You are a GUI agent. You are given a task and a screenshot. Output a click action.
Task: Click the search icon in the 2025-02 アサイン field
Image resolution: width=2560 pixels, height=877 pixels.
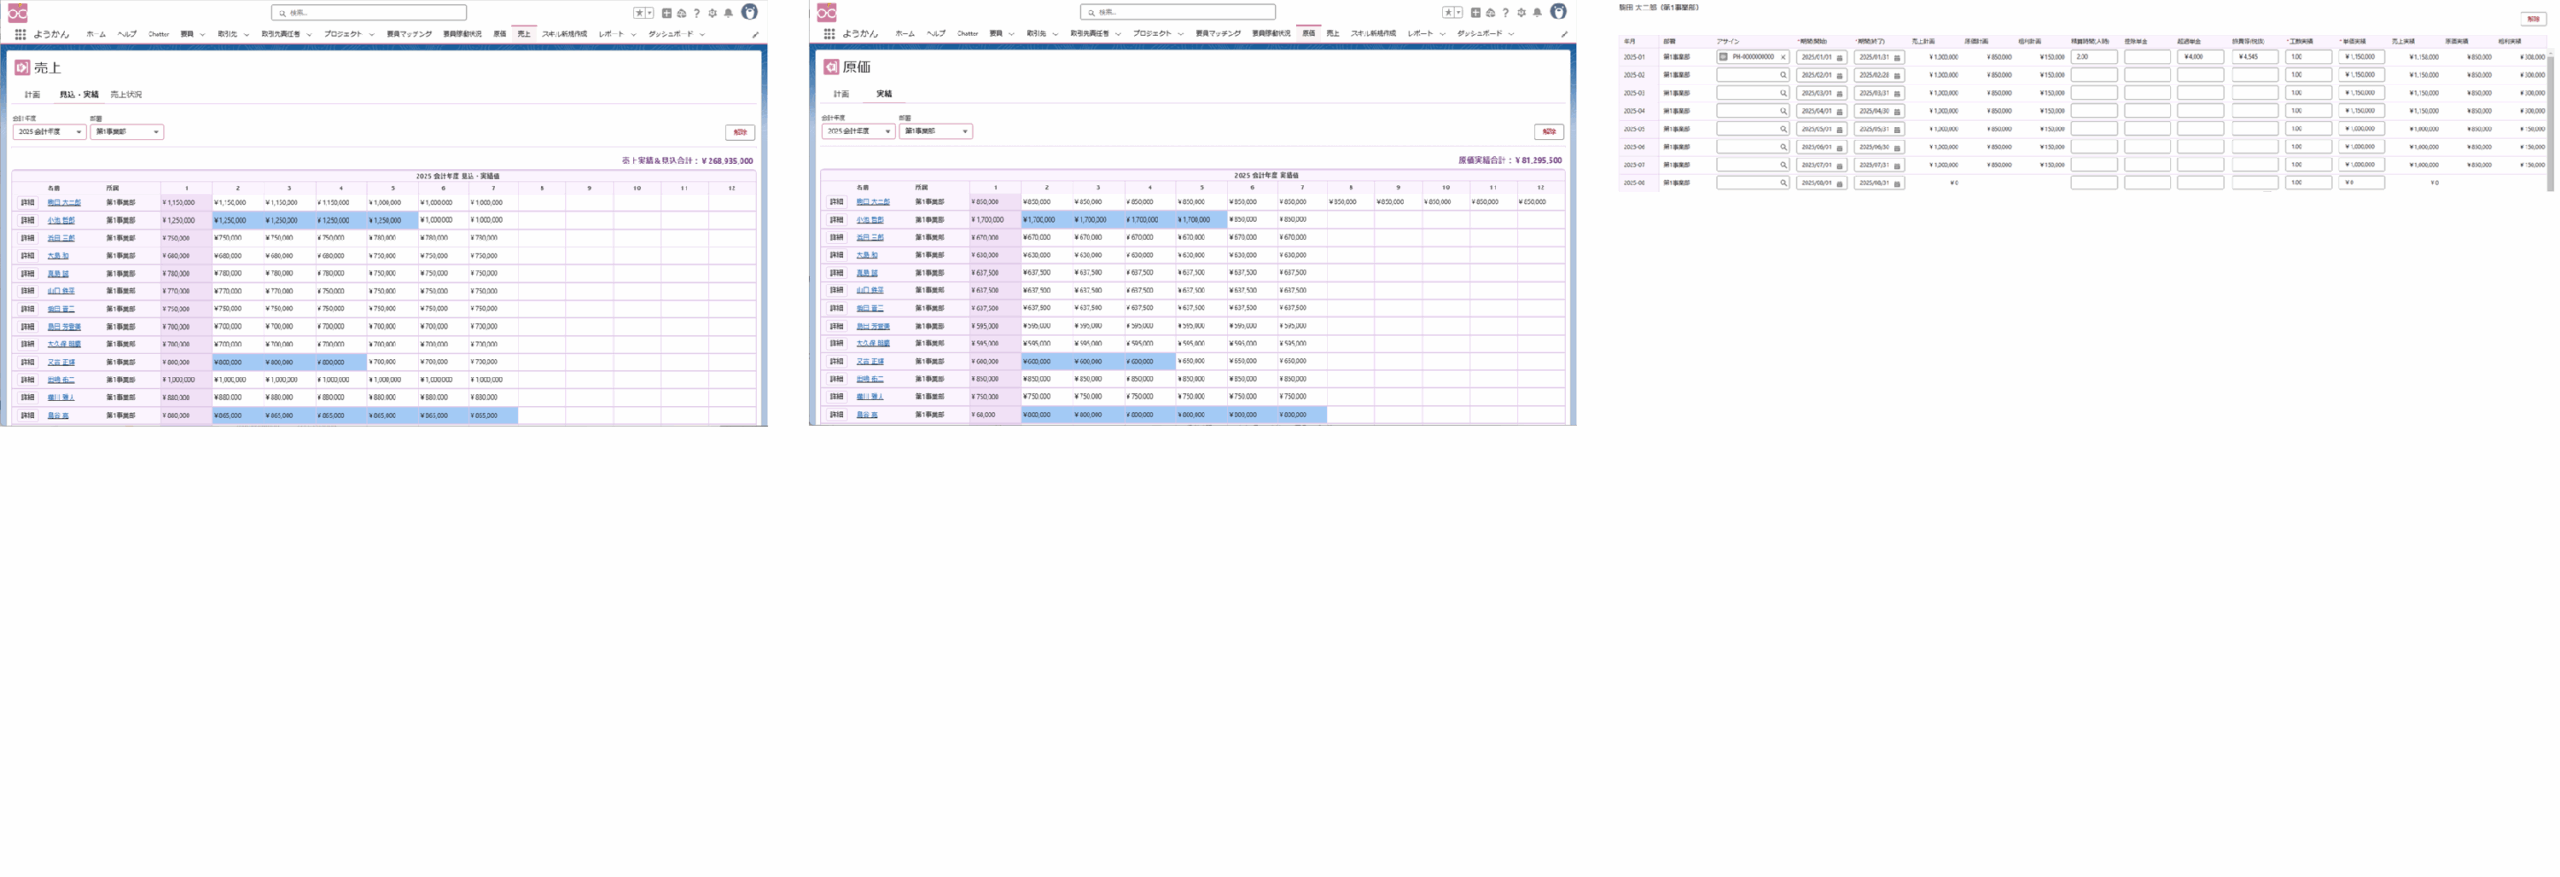pyautogui.click(x=1782, y=76)
